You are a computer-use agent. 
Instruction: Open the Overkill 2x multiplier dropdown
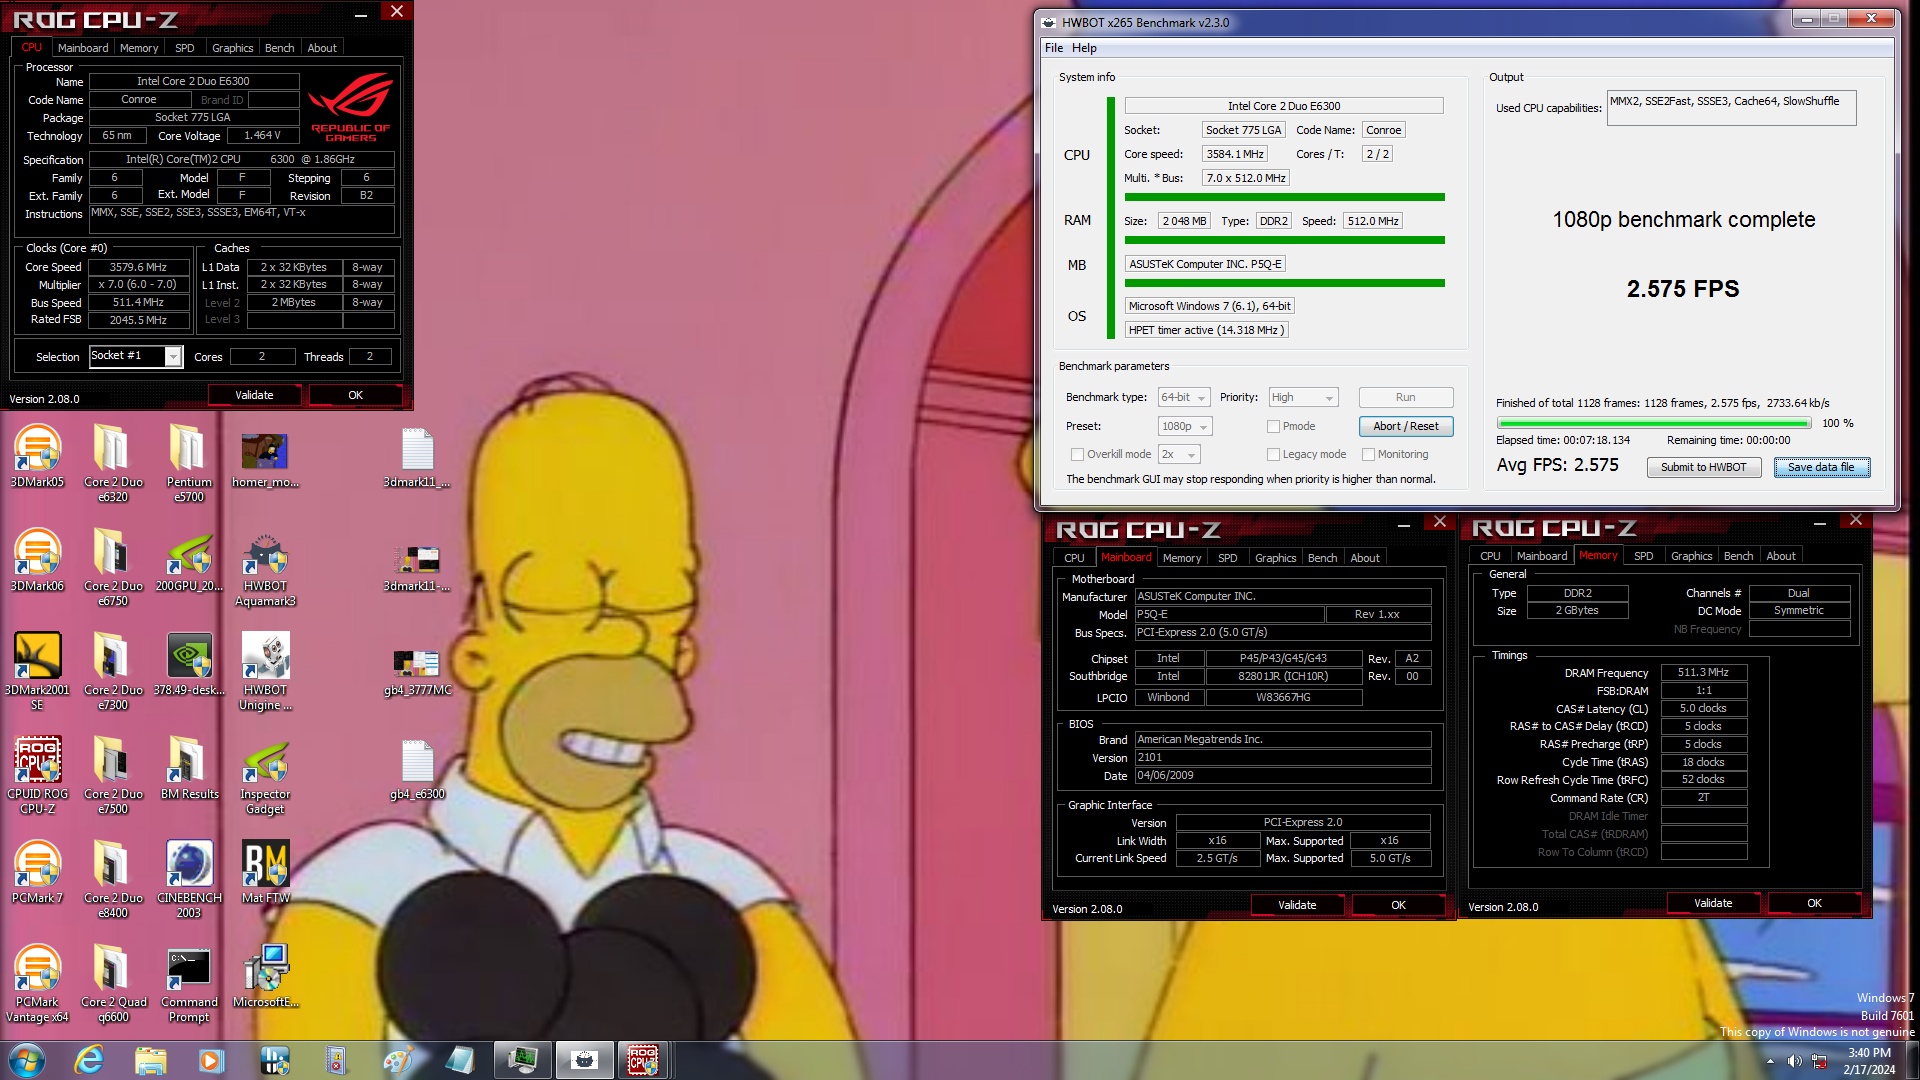point(1178,454)
